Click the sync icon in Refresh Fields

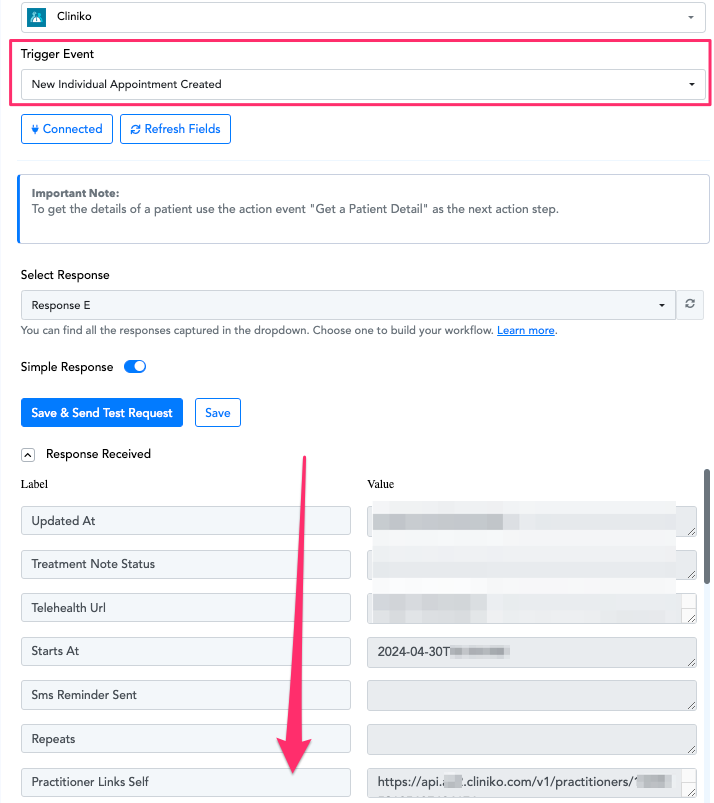[x=135, y=129]
